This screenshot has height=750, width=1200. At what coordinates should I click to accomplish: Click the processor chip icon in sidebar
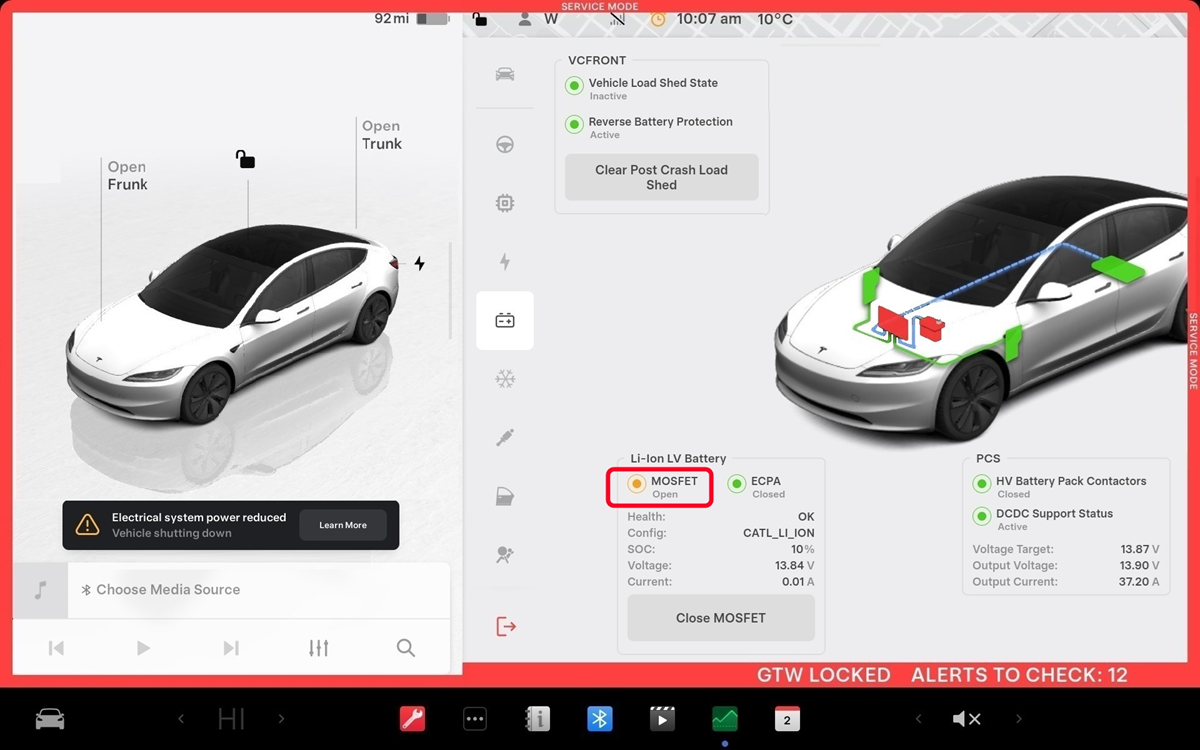coord(505,204)
